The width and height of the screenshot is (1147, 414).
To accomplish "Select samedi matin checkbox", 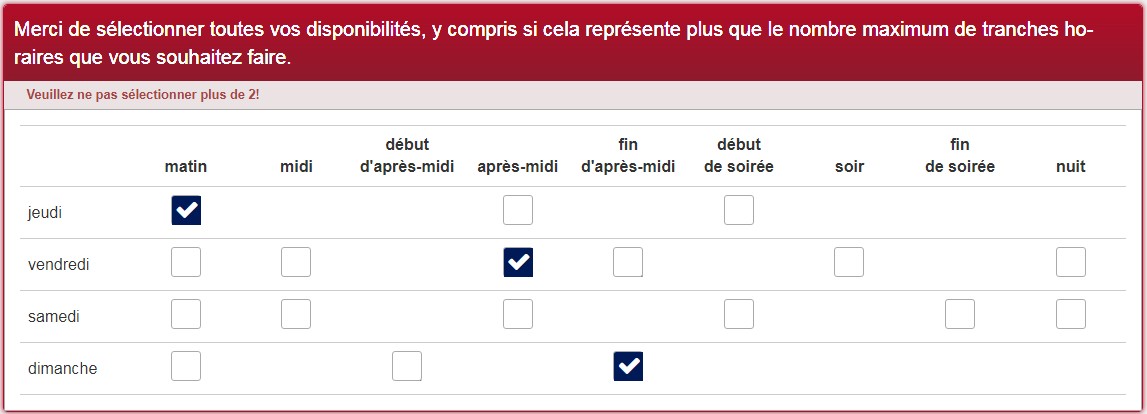I will click(186, 315).
